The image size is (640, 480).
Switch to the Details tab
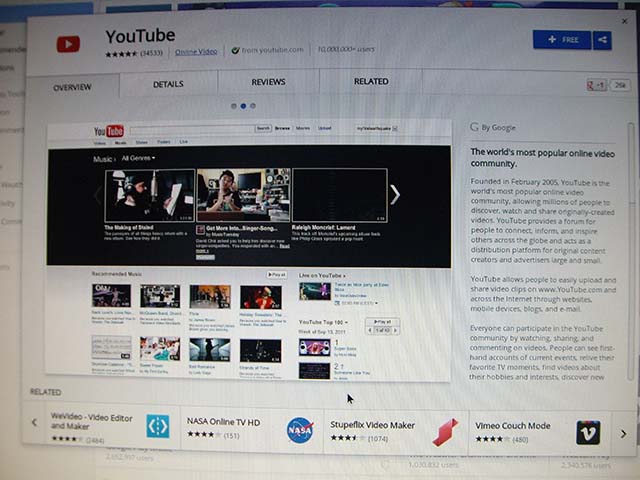point(168,84)
